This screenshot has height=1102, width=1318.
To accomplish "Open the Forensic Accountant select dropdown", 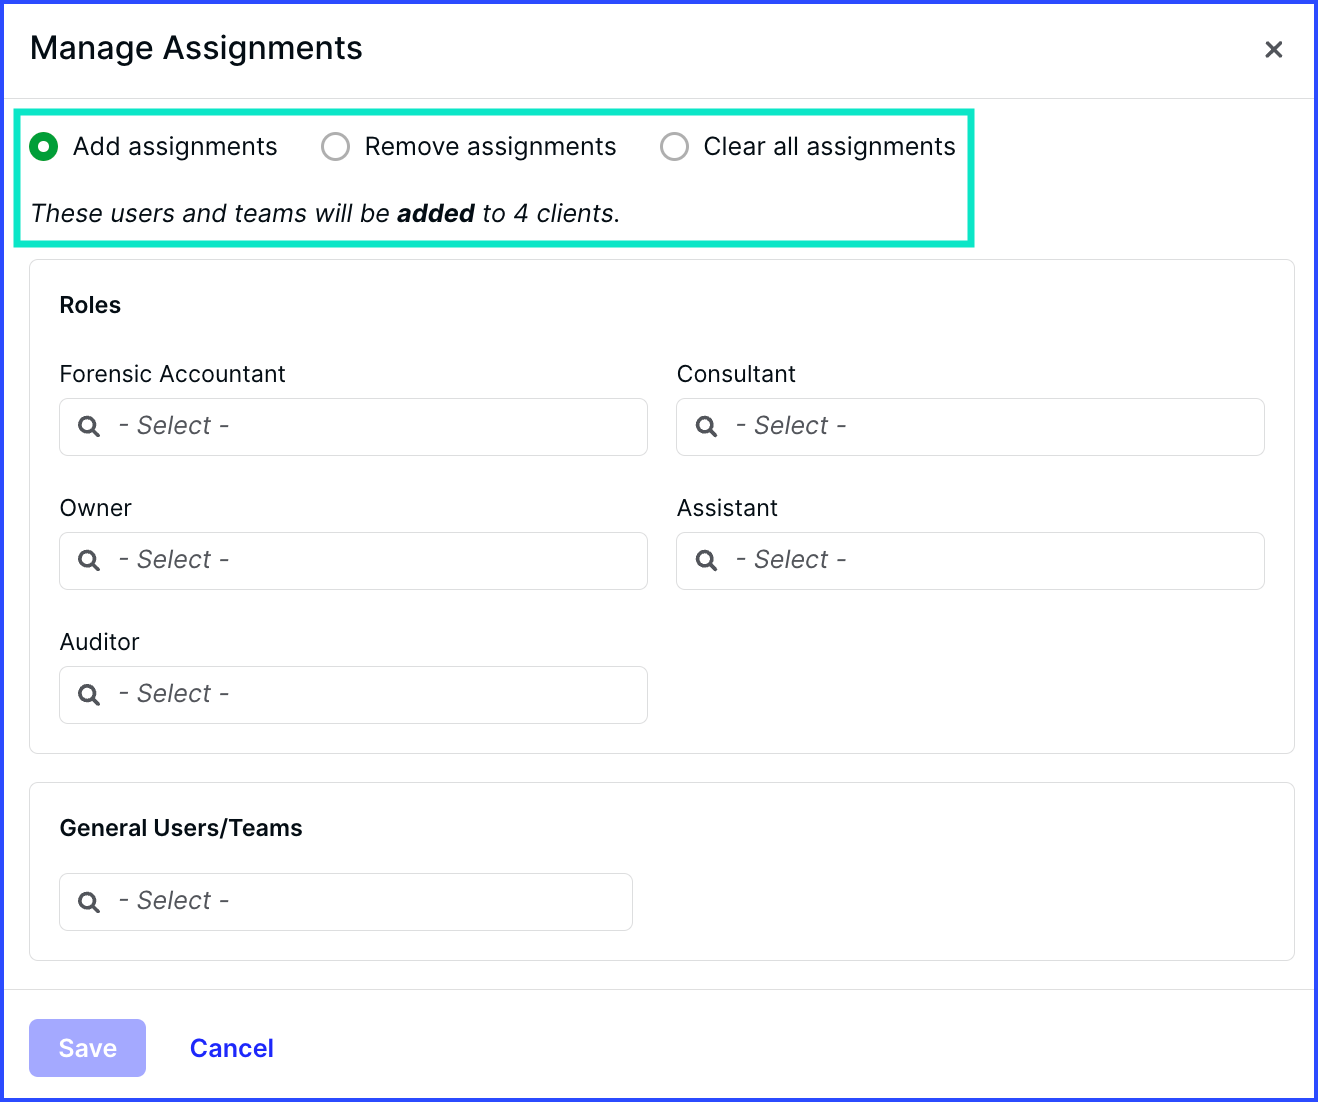I will click(x=353, y=427).
